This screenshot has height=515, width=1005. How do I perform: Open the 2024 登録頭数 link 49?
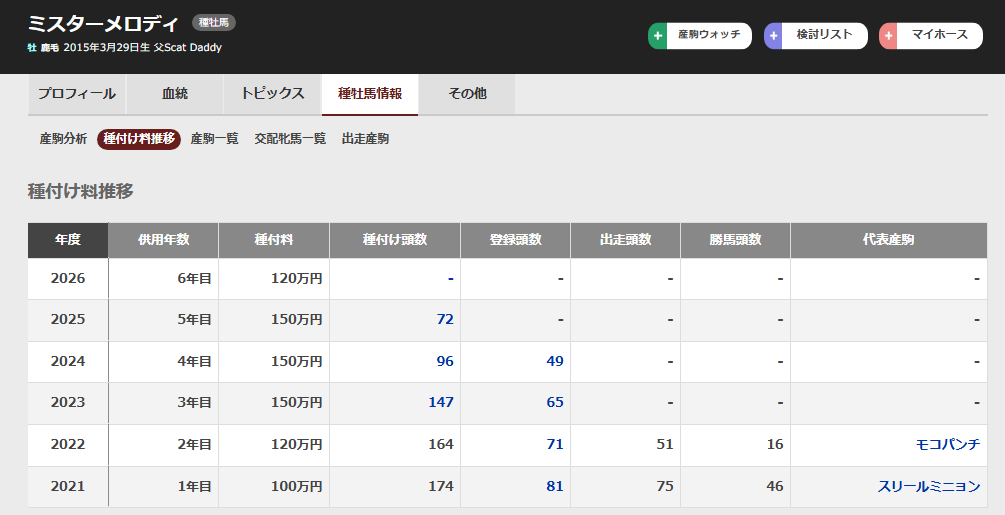pos(555,361)
